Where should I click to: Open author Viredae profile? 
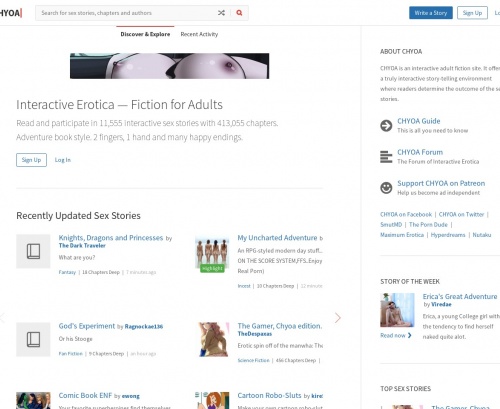pyautogui.click(x=441, y=305)
